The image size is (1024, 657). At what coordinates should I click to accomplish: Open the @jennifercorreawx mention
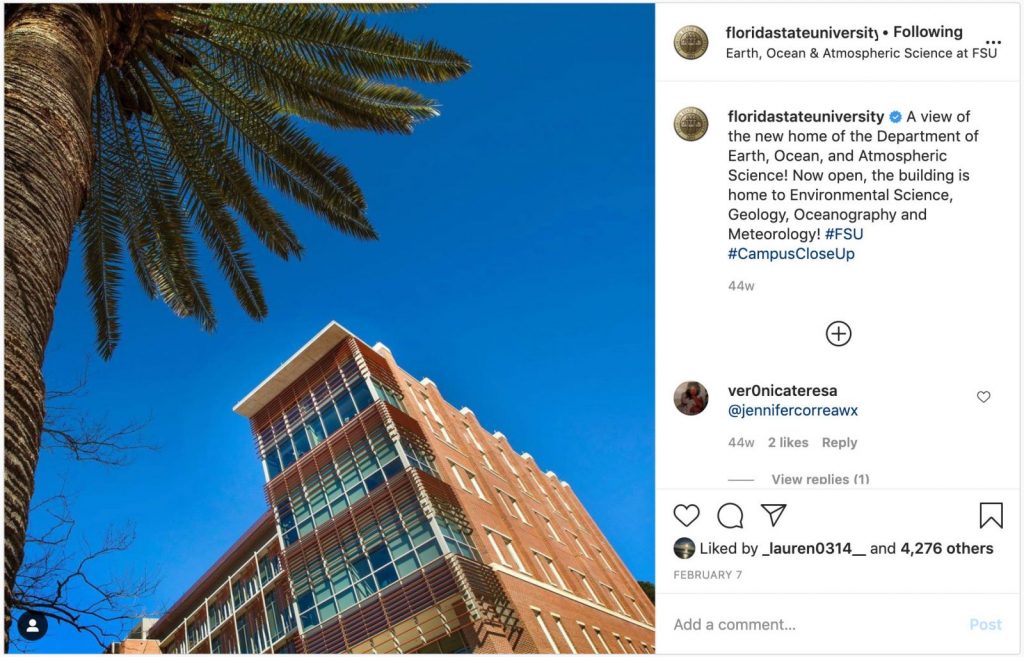point(793,410)
